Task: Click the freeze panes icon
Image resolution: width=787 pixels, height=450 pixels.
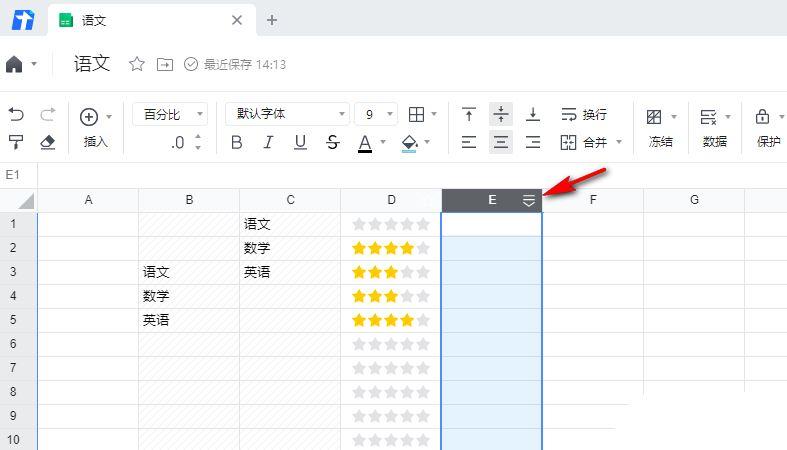Action: click(654, 117)
